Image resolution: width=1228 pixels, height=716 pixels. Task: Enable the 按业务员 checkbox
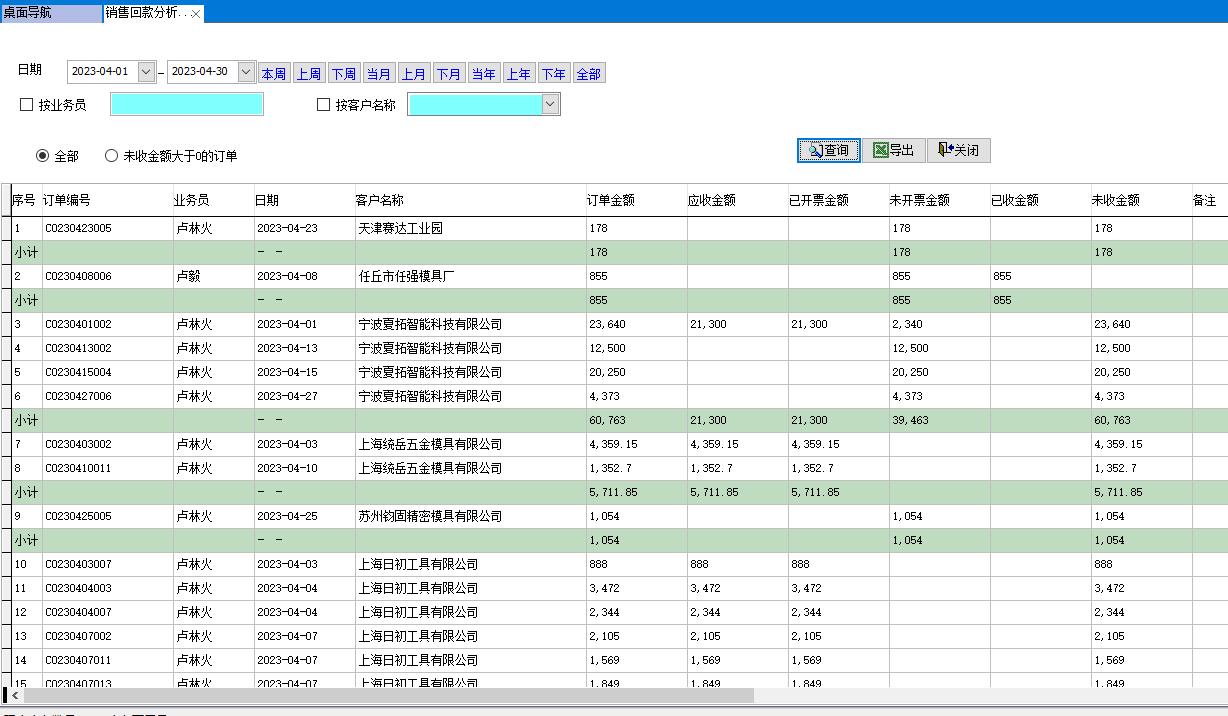click(27, 105)
